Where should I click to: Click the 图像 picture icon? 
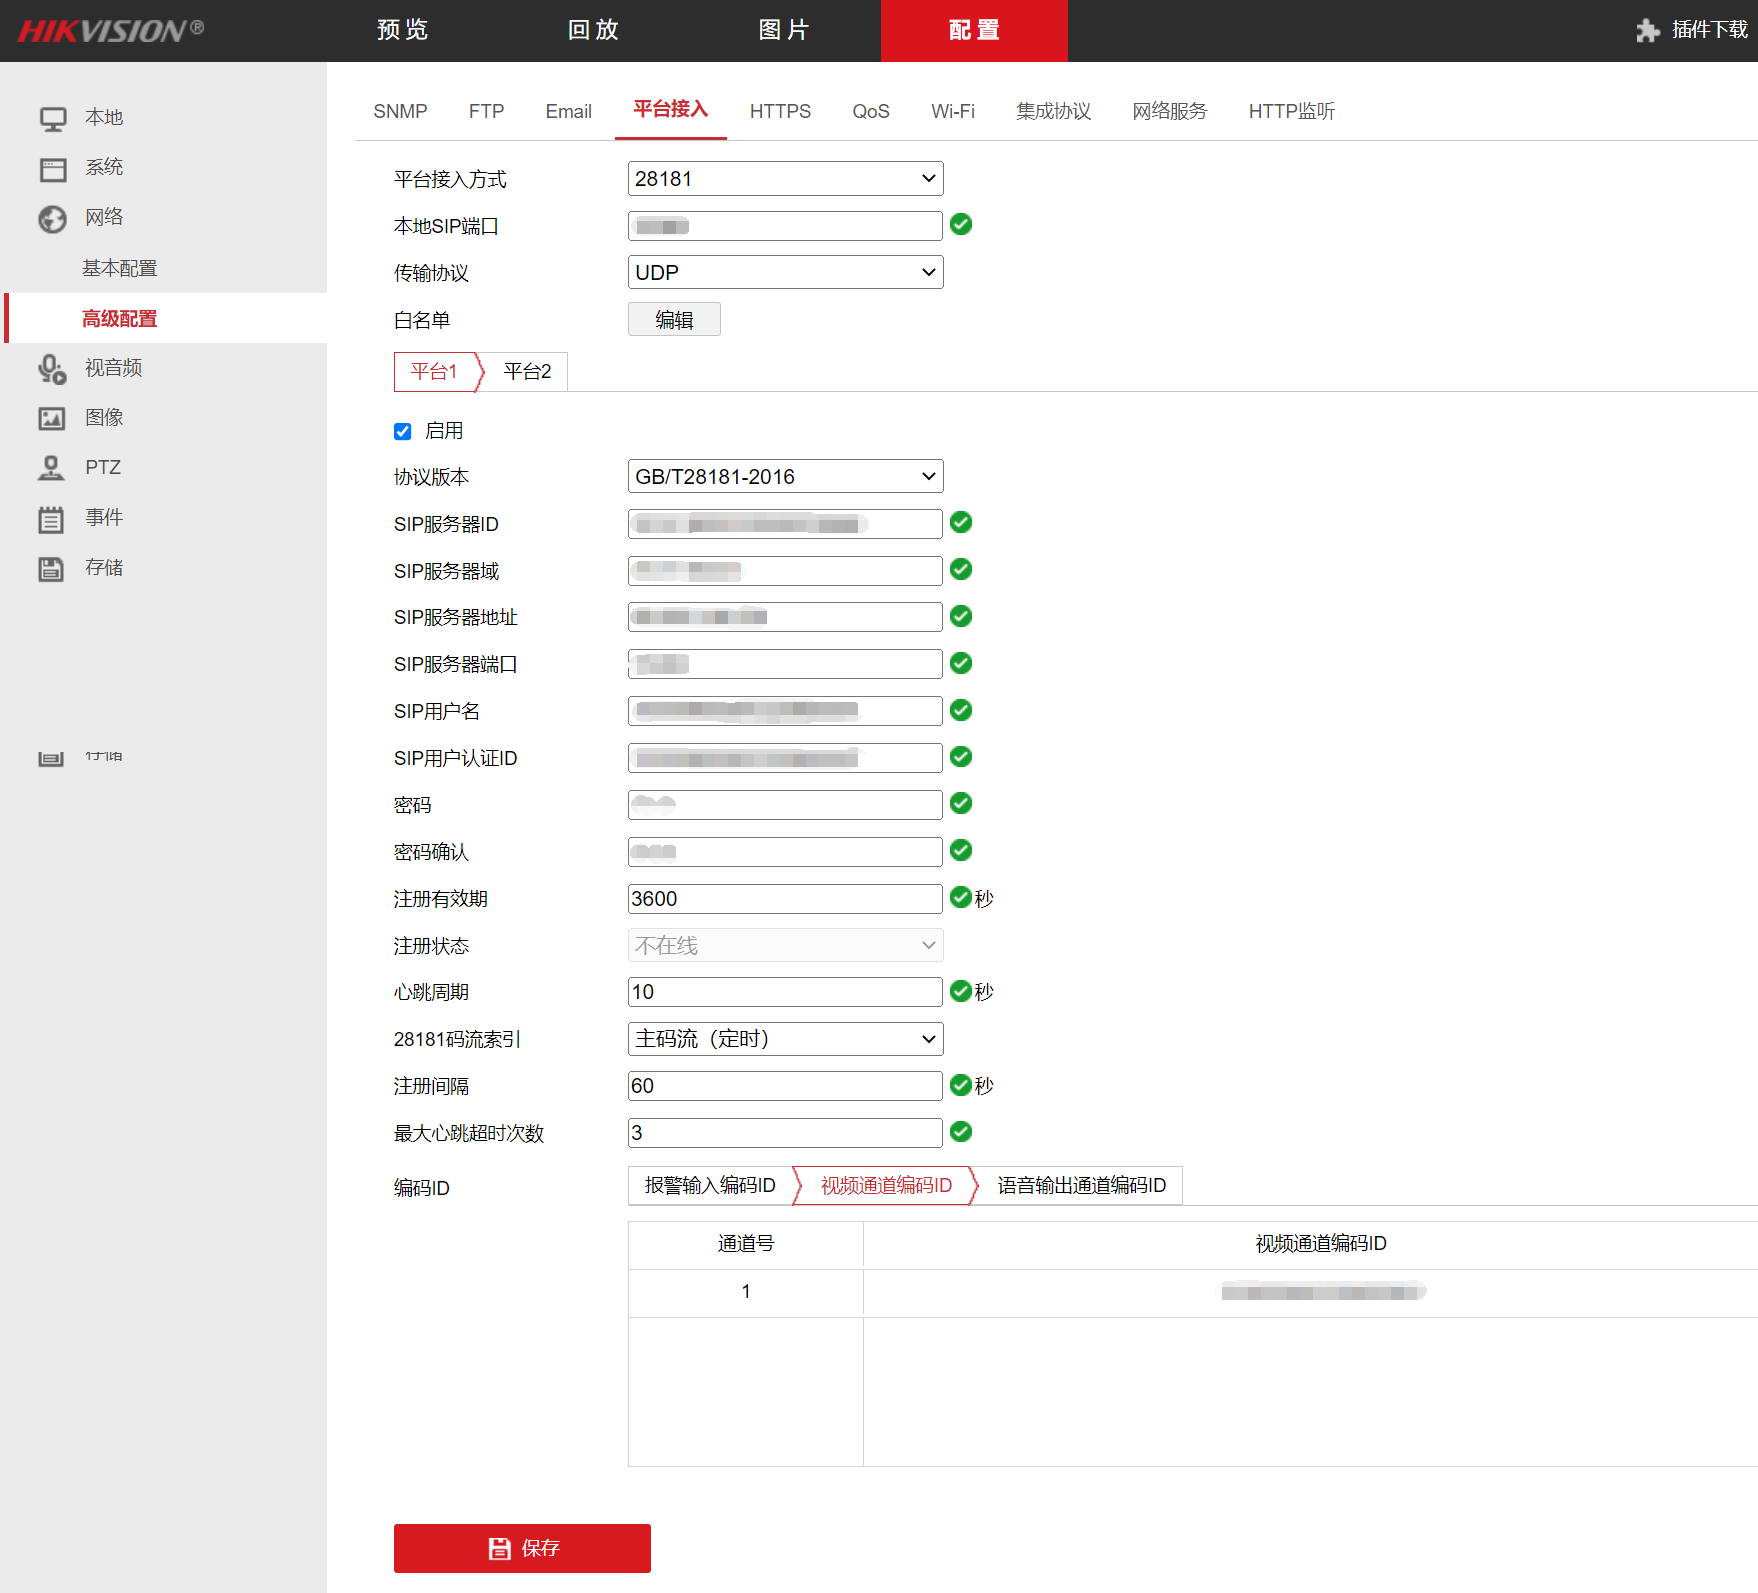tap(52, 419)
